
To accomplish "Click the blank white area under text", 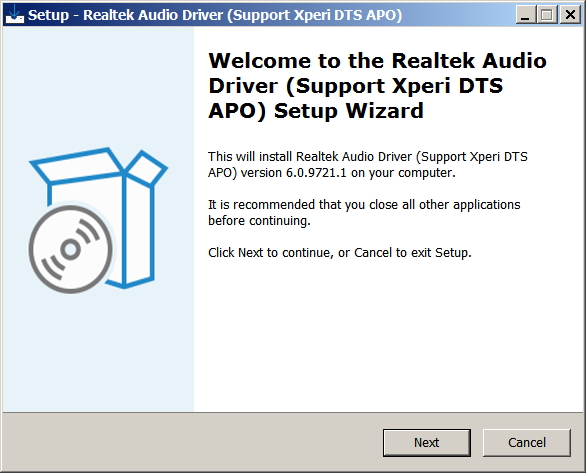I will pos(389,336).
